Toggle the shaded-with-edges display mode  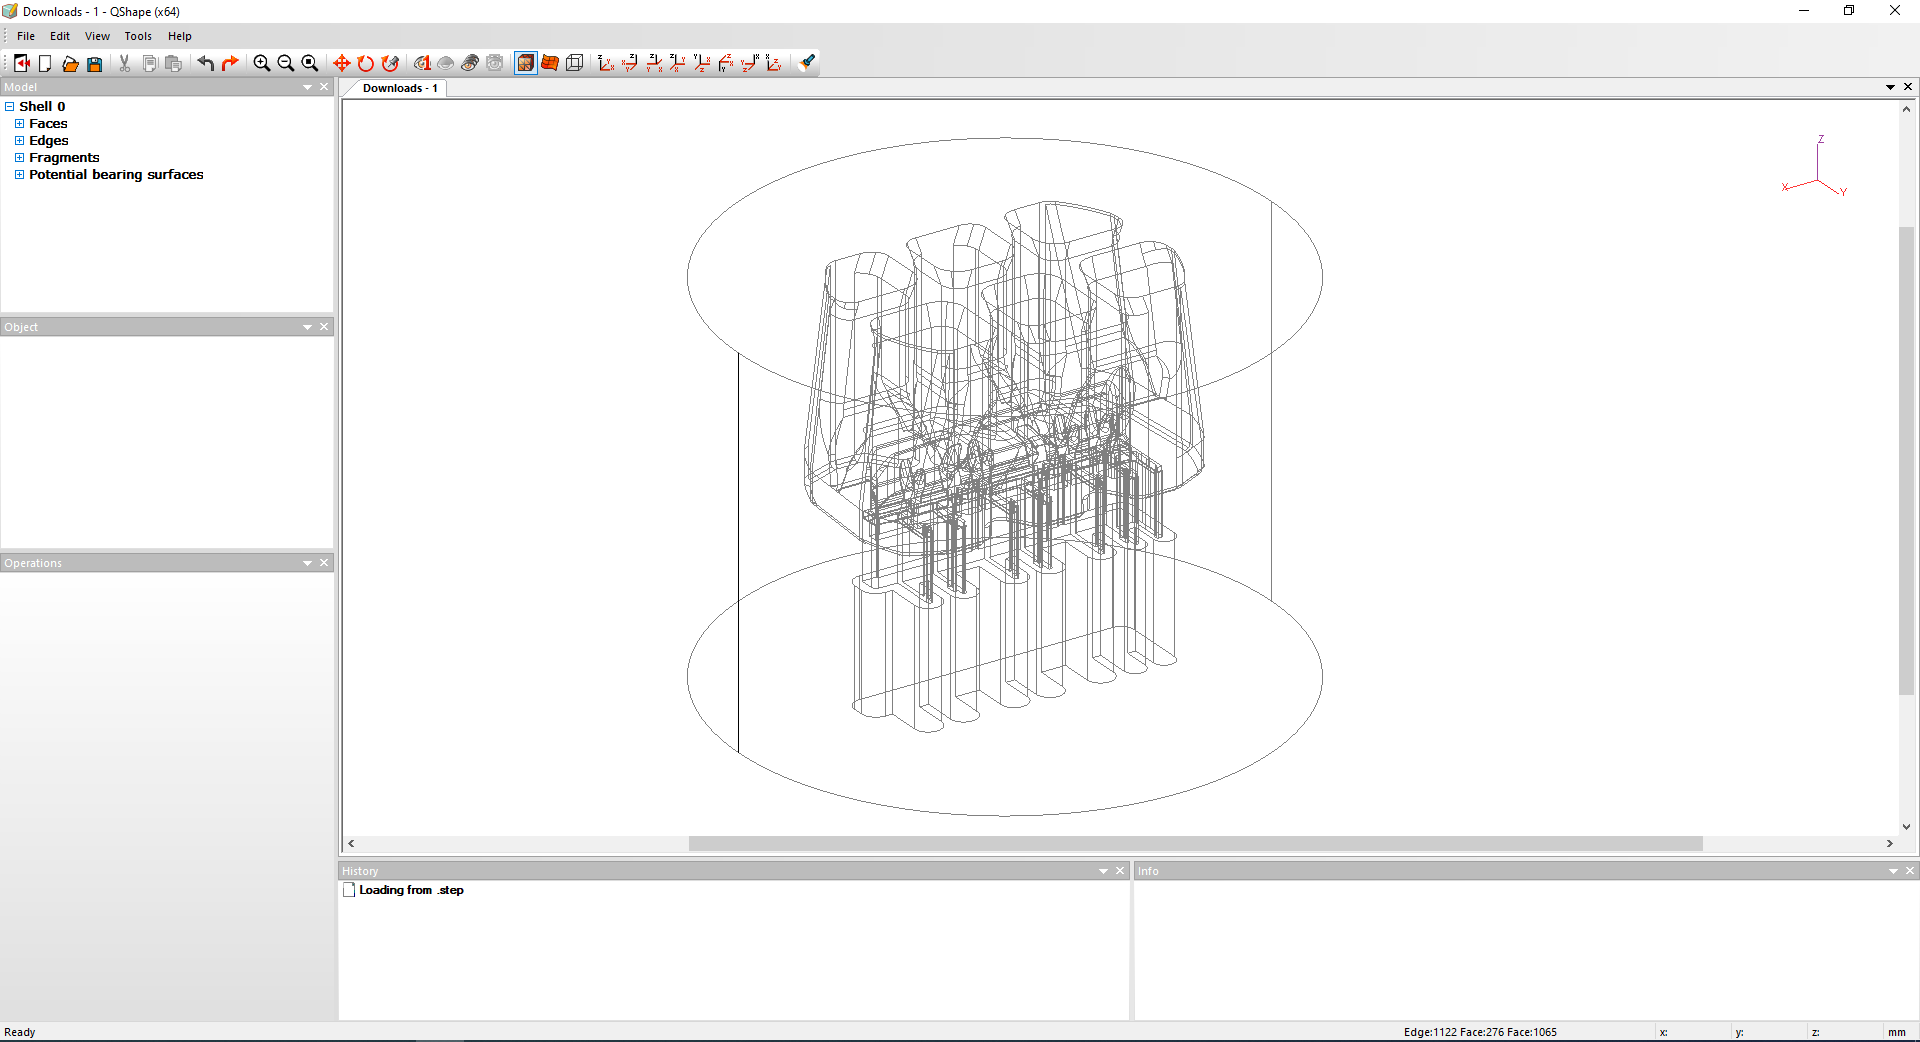click(526, 63)
